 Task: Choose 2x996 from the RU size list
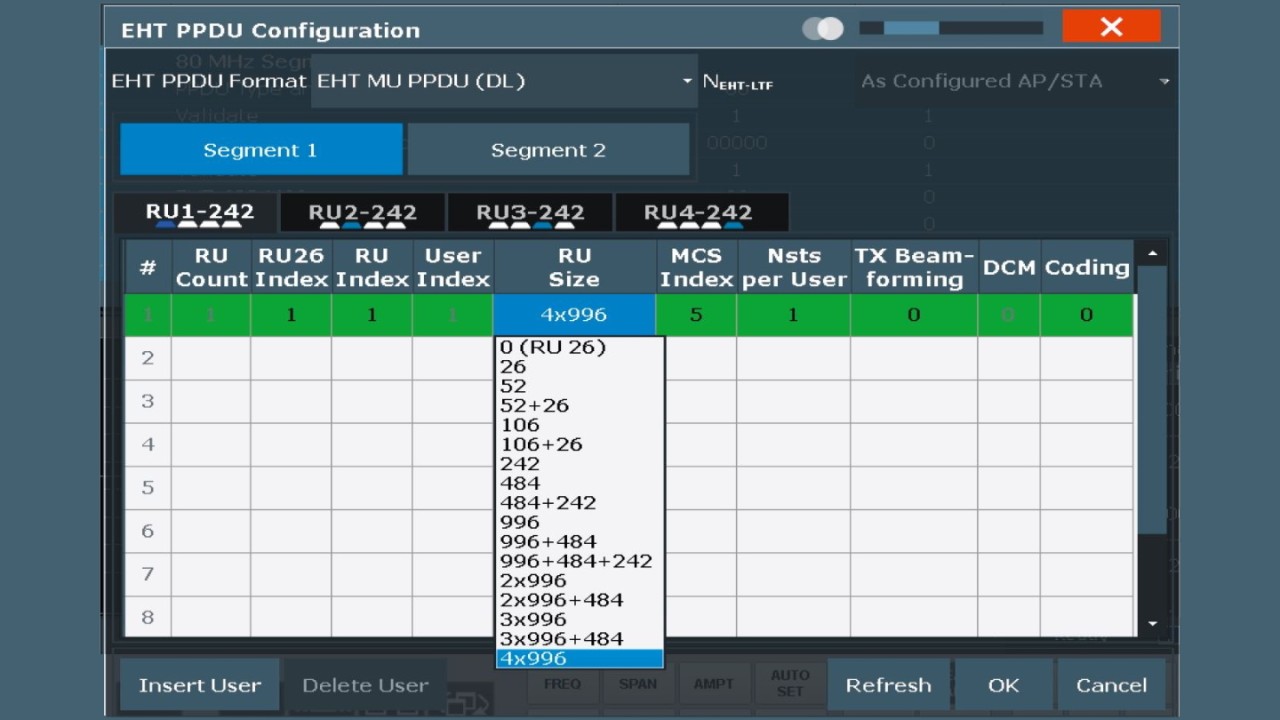(x=580, y=581)
